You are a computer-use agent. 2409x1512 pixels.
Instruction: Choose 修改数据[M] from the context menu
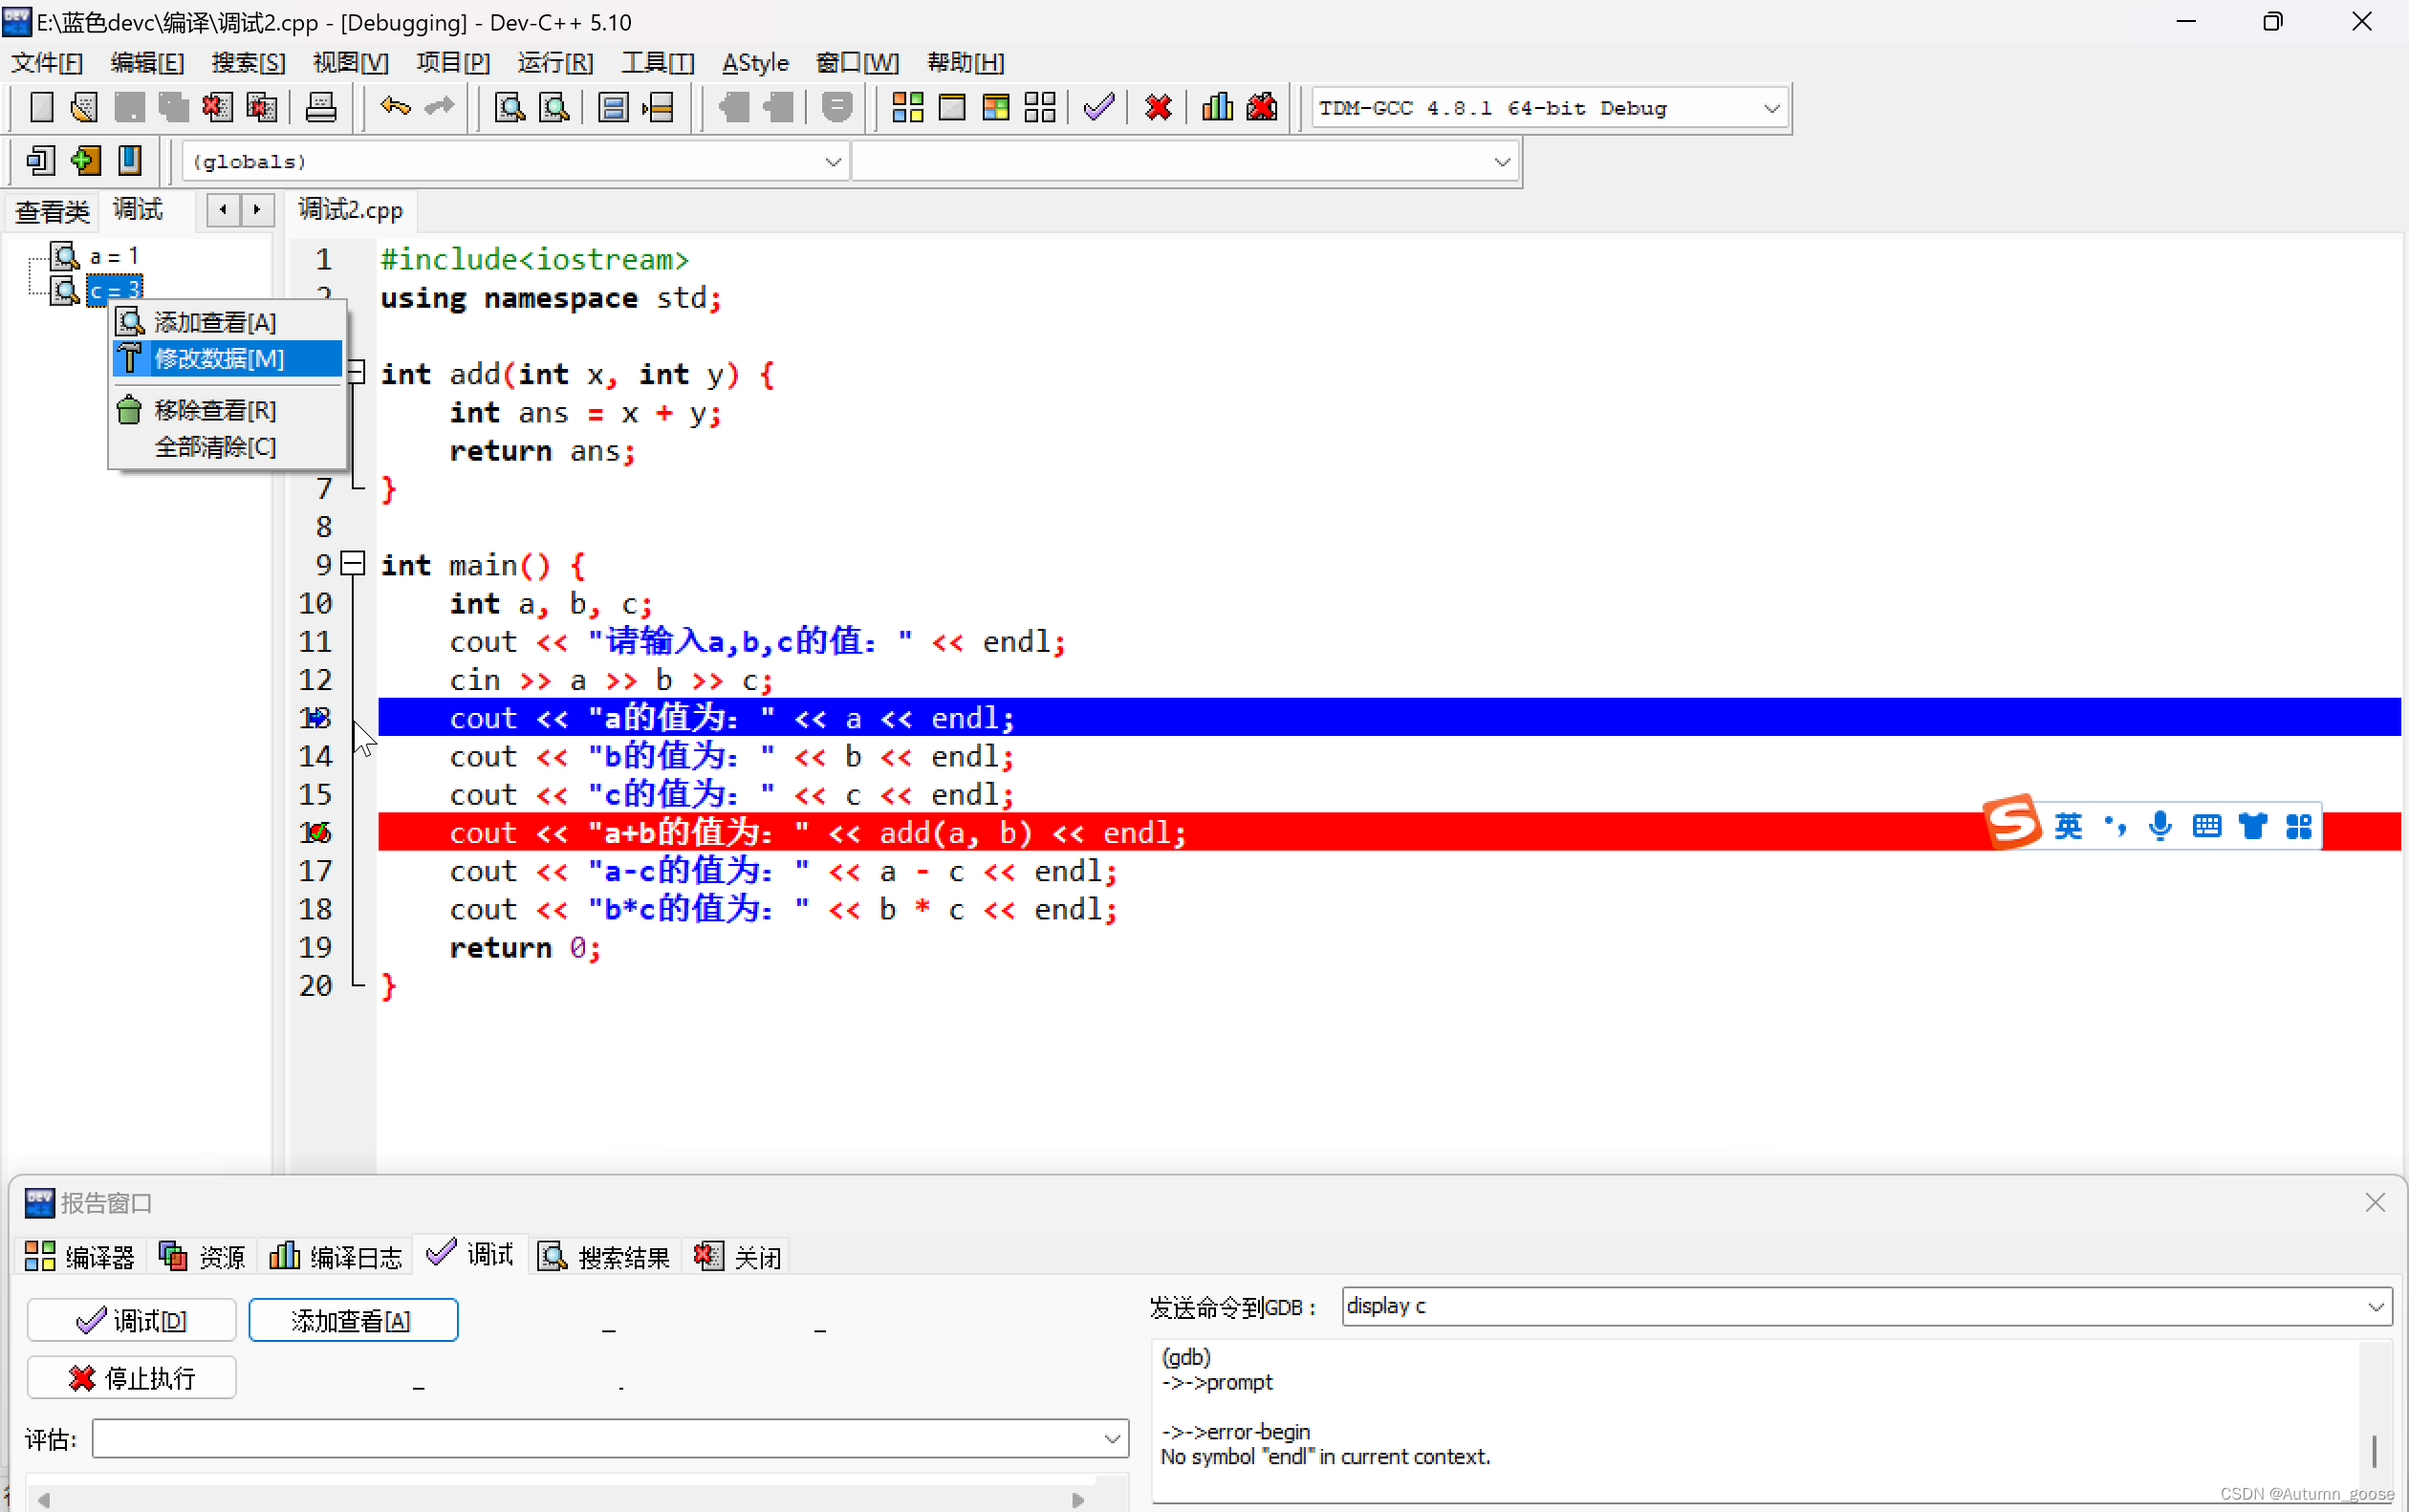click(220, 358)
